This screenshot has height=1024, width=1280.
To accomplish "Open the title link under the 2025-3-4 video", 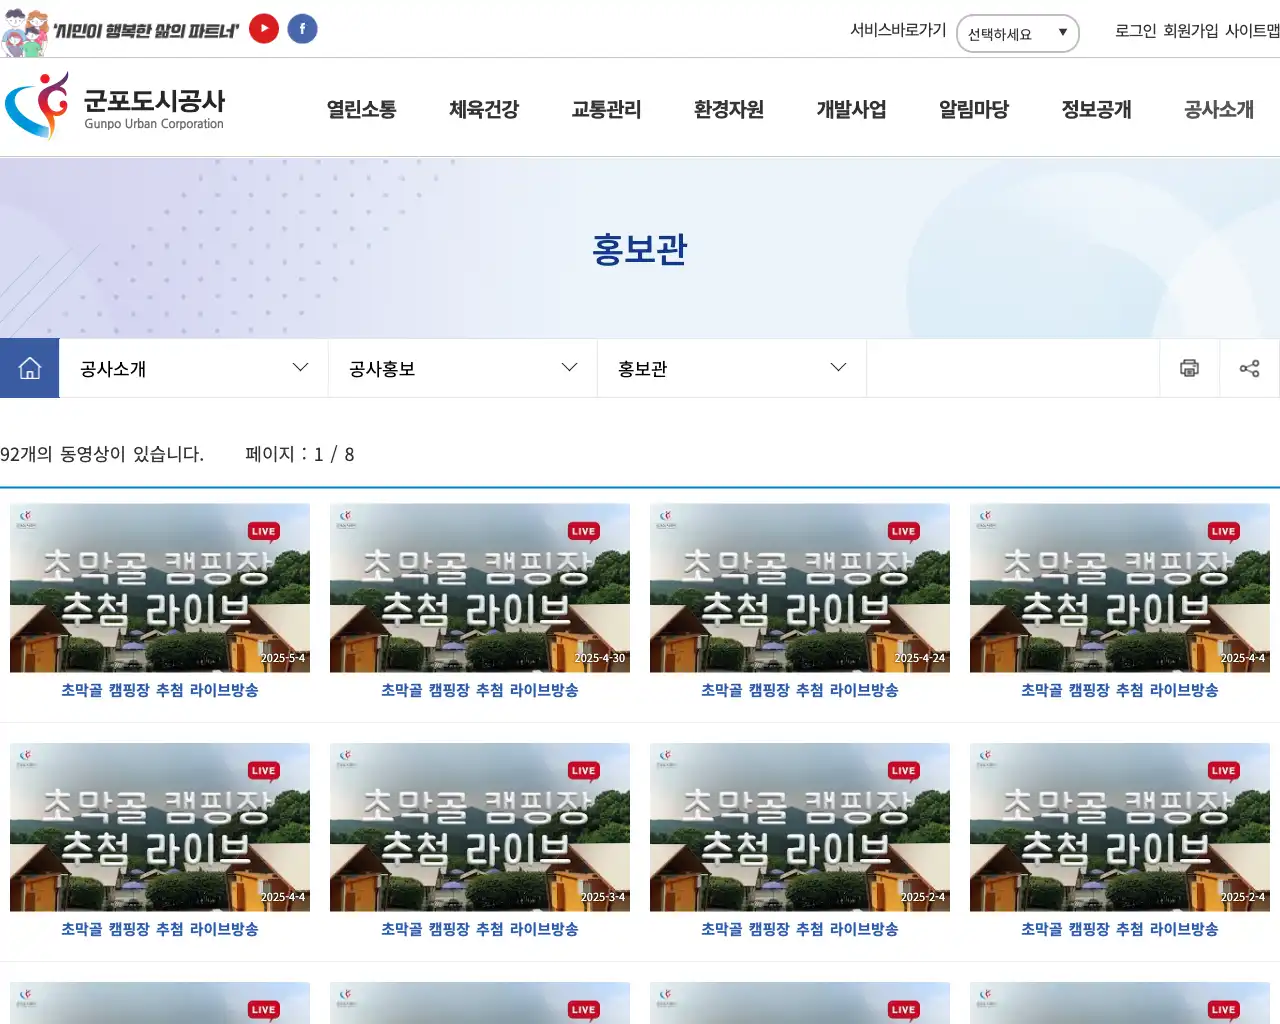I will coord(480,929).
